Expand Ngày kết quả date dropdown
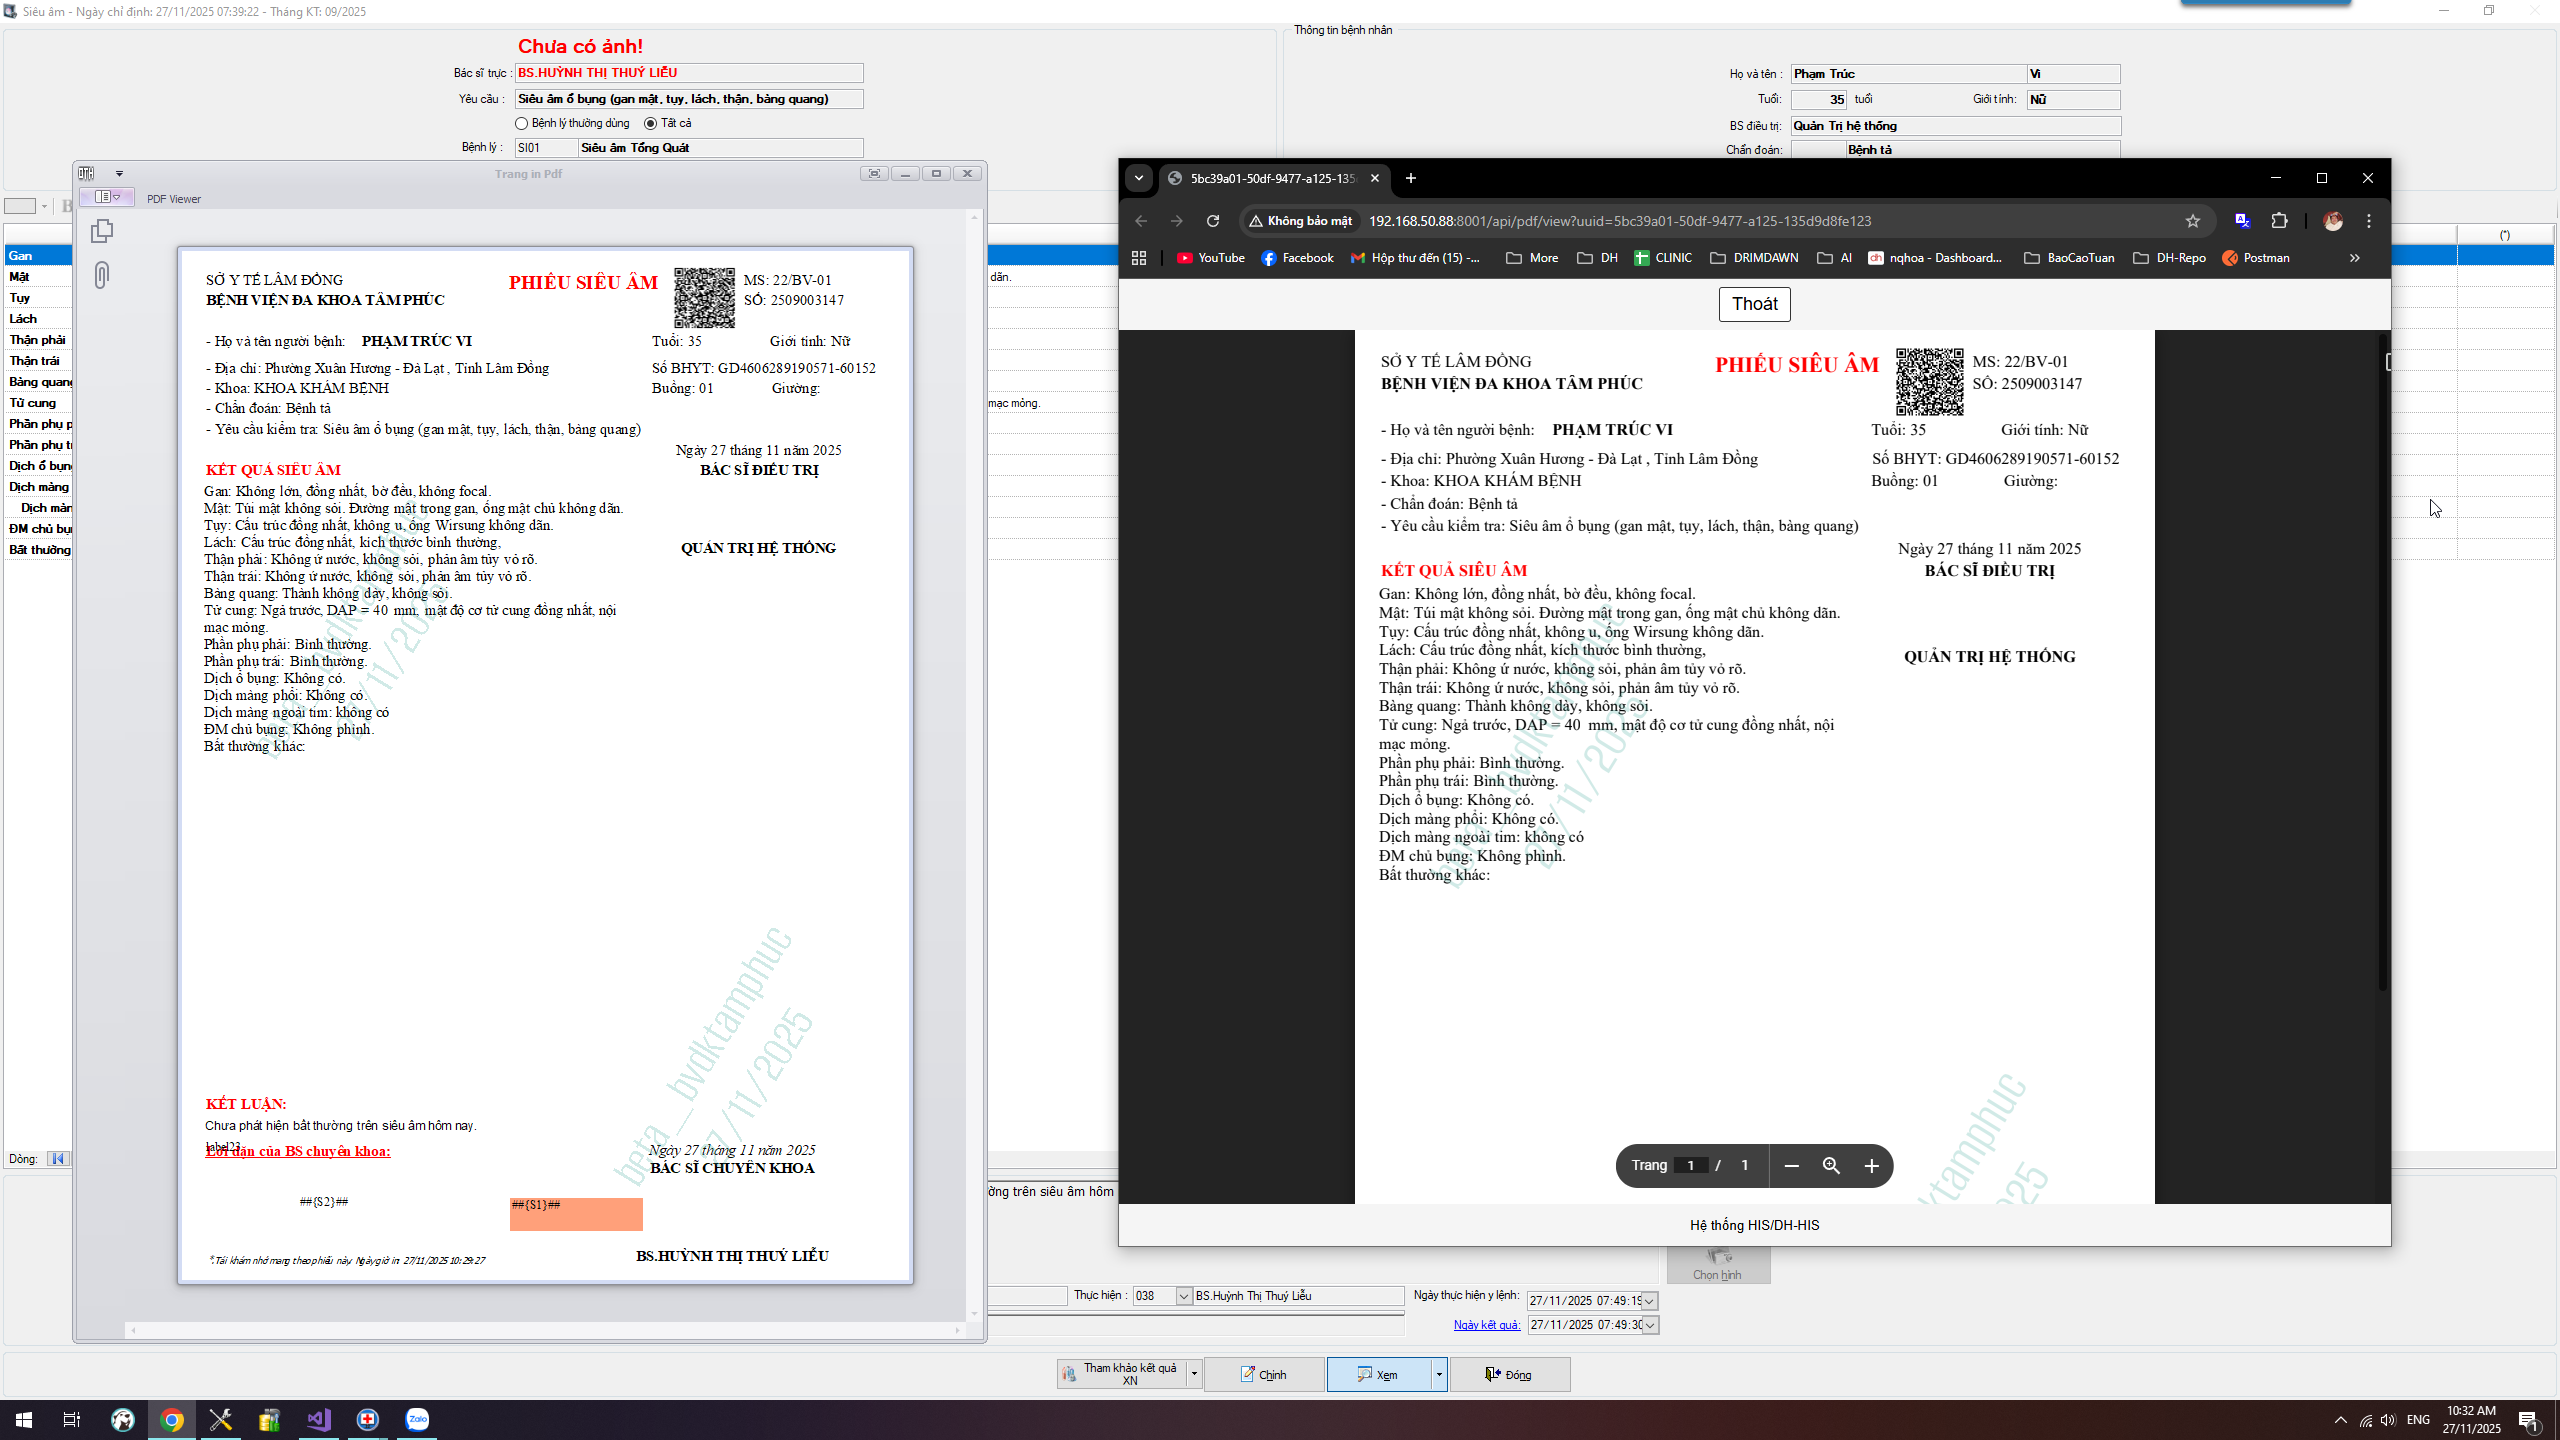The height and width of the screenshot is (1440, 2560). tap(1650, 1325)
